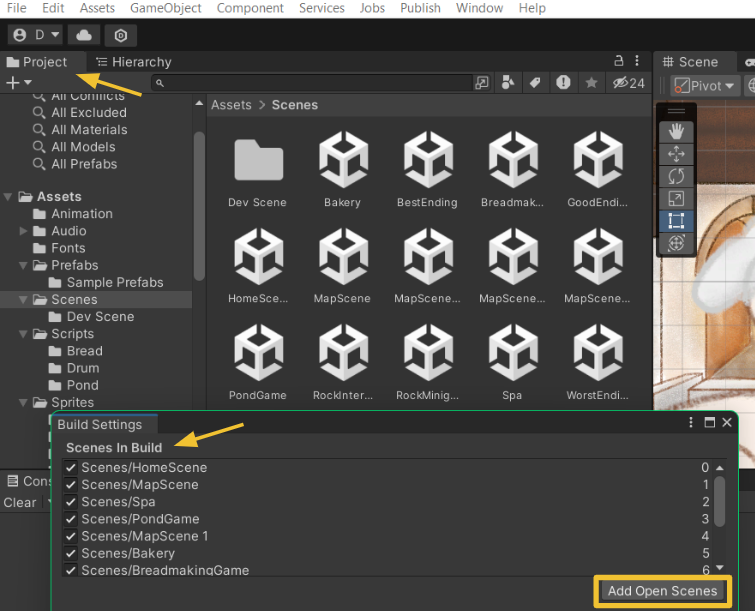Toggle the Project panel lock icon
The width and height of the screenshot is (755, 611).
[619, 61]
